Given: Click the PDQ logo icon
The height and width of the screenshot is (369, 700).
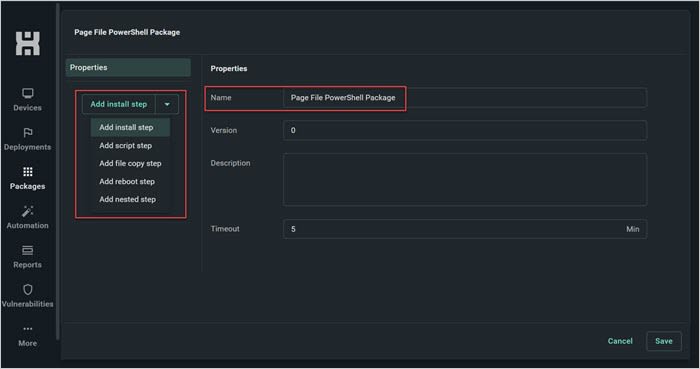Looking at the screenshot, I should click(x=28, y=43).
